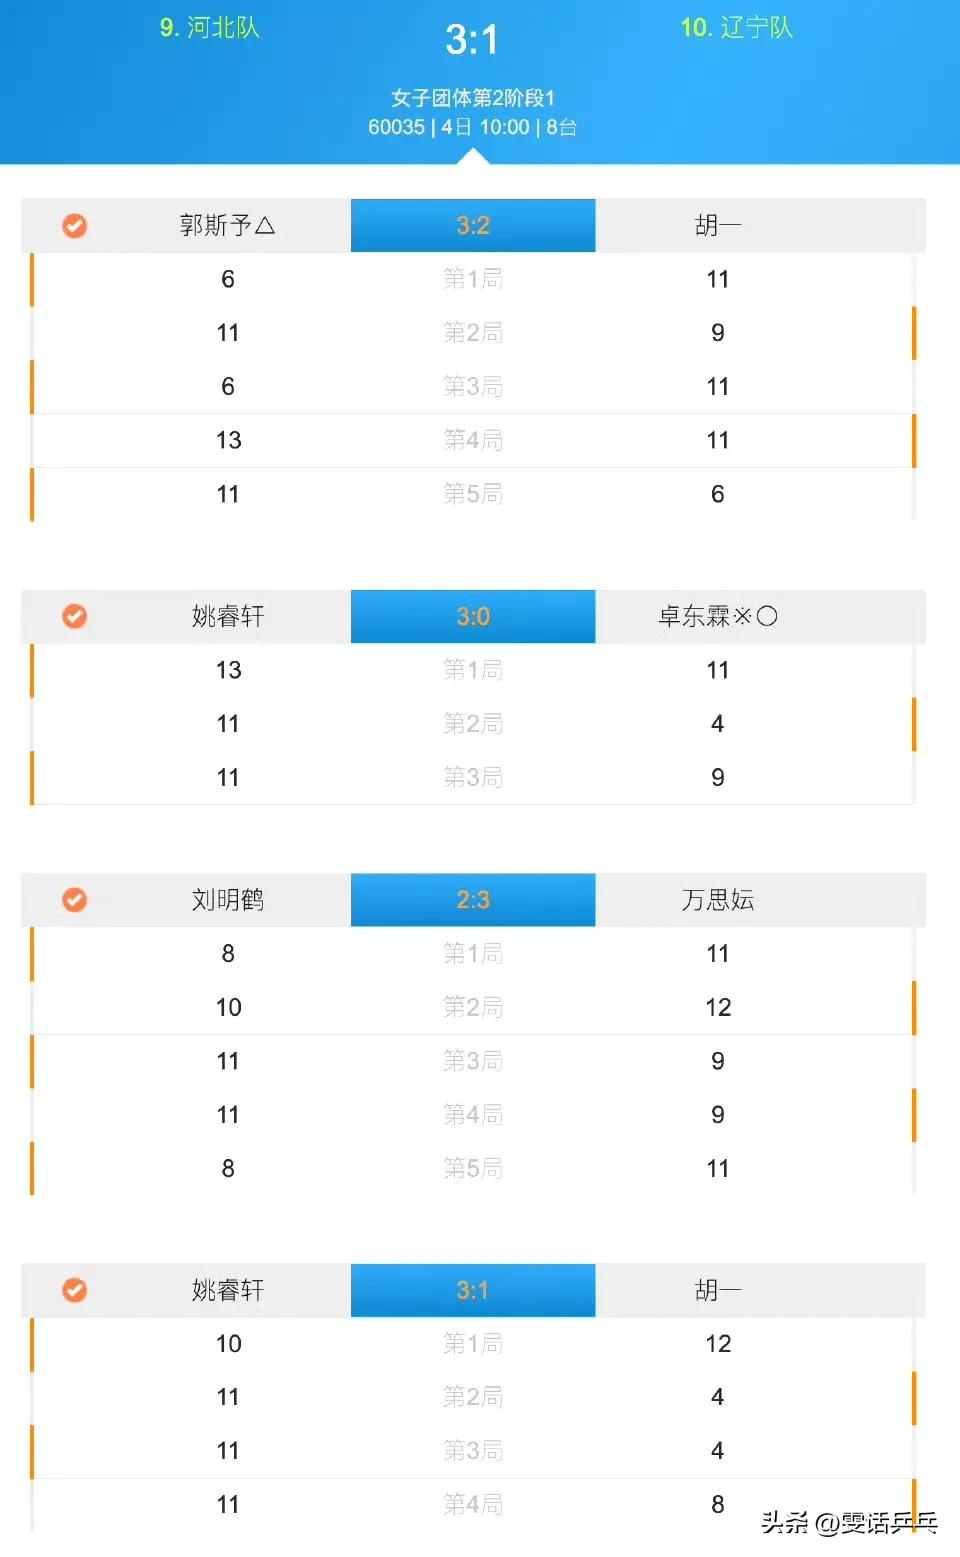Open the 9. 河北队 team link
This screenshot has width=960, height=1557.
click(x=210, y=28)
